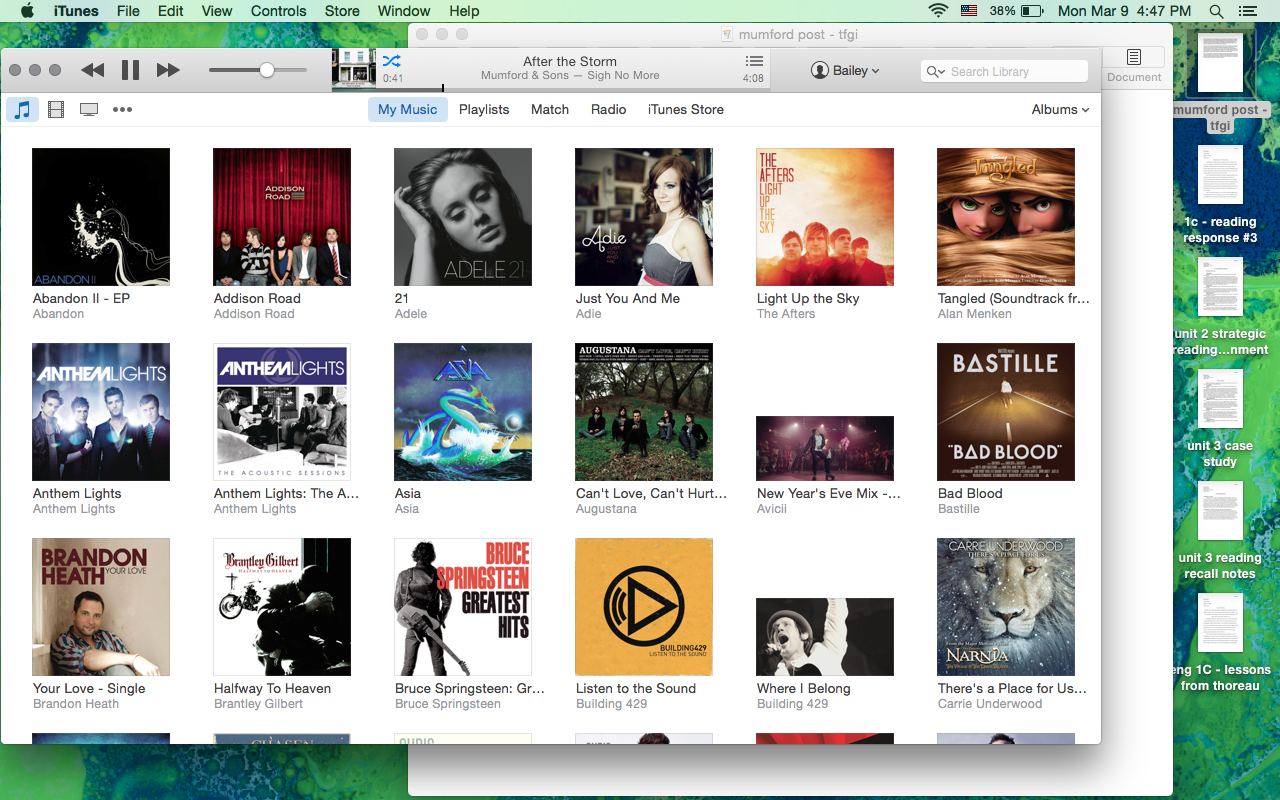Open the Bruce Springsteen Greatest Hits cover

coord(463,607)
